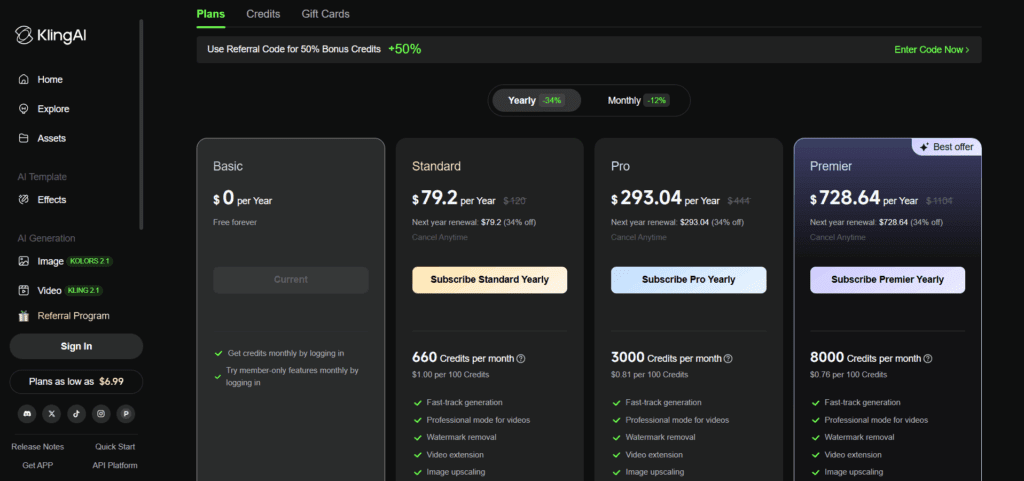
Task: Click Pro's 'Video extension' feature
Action: [654, 454]
